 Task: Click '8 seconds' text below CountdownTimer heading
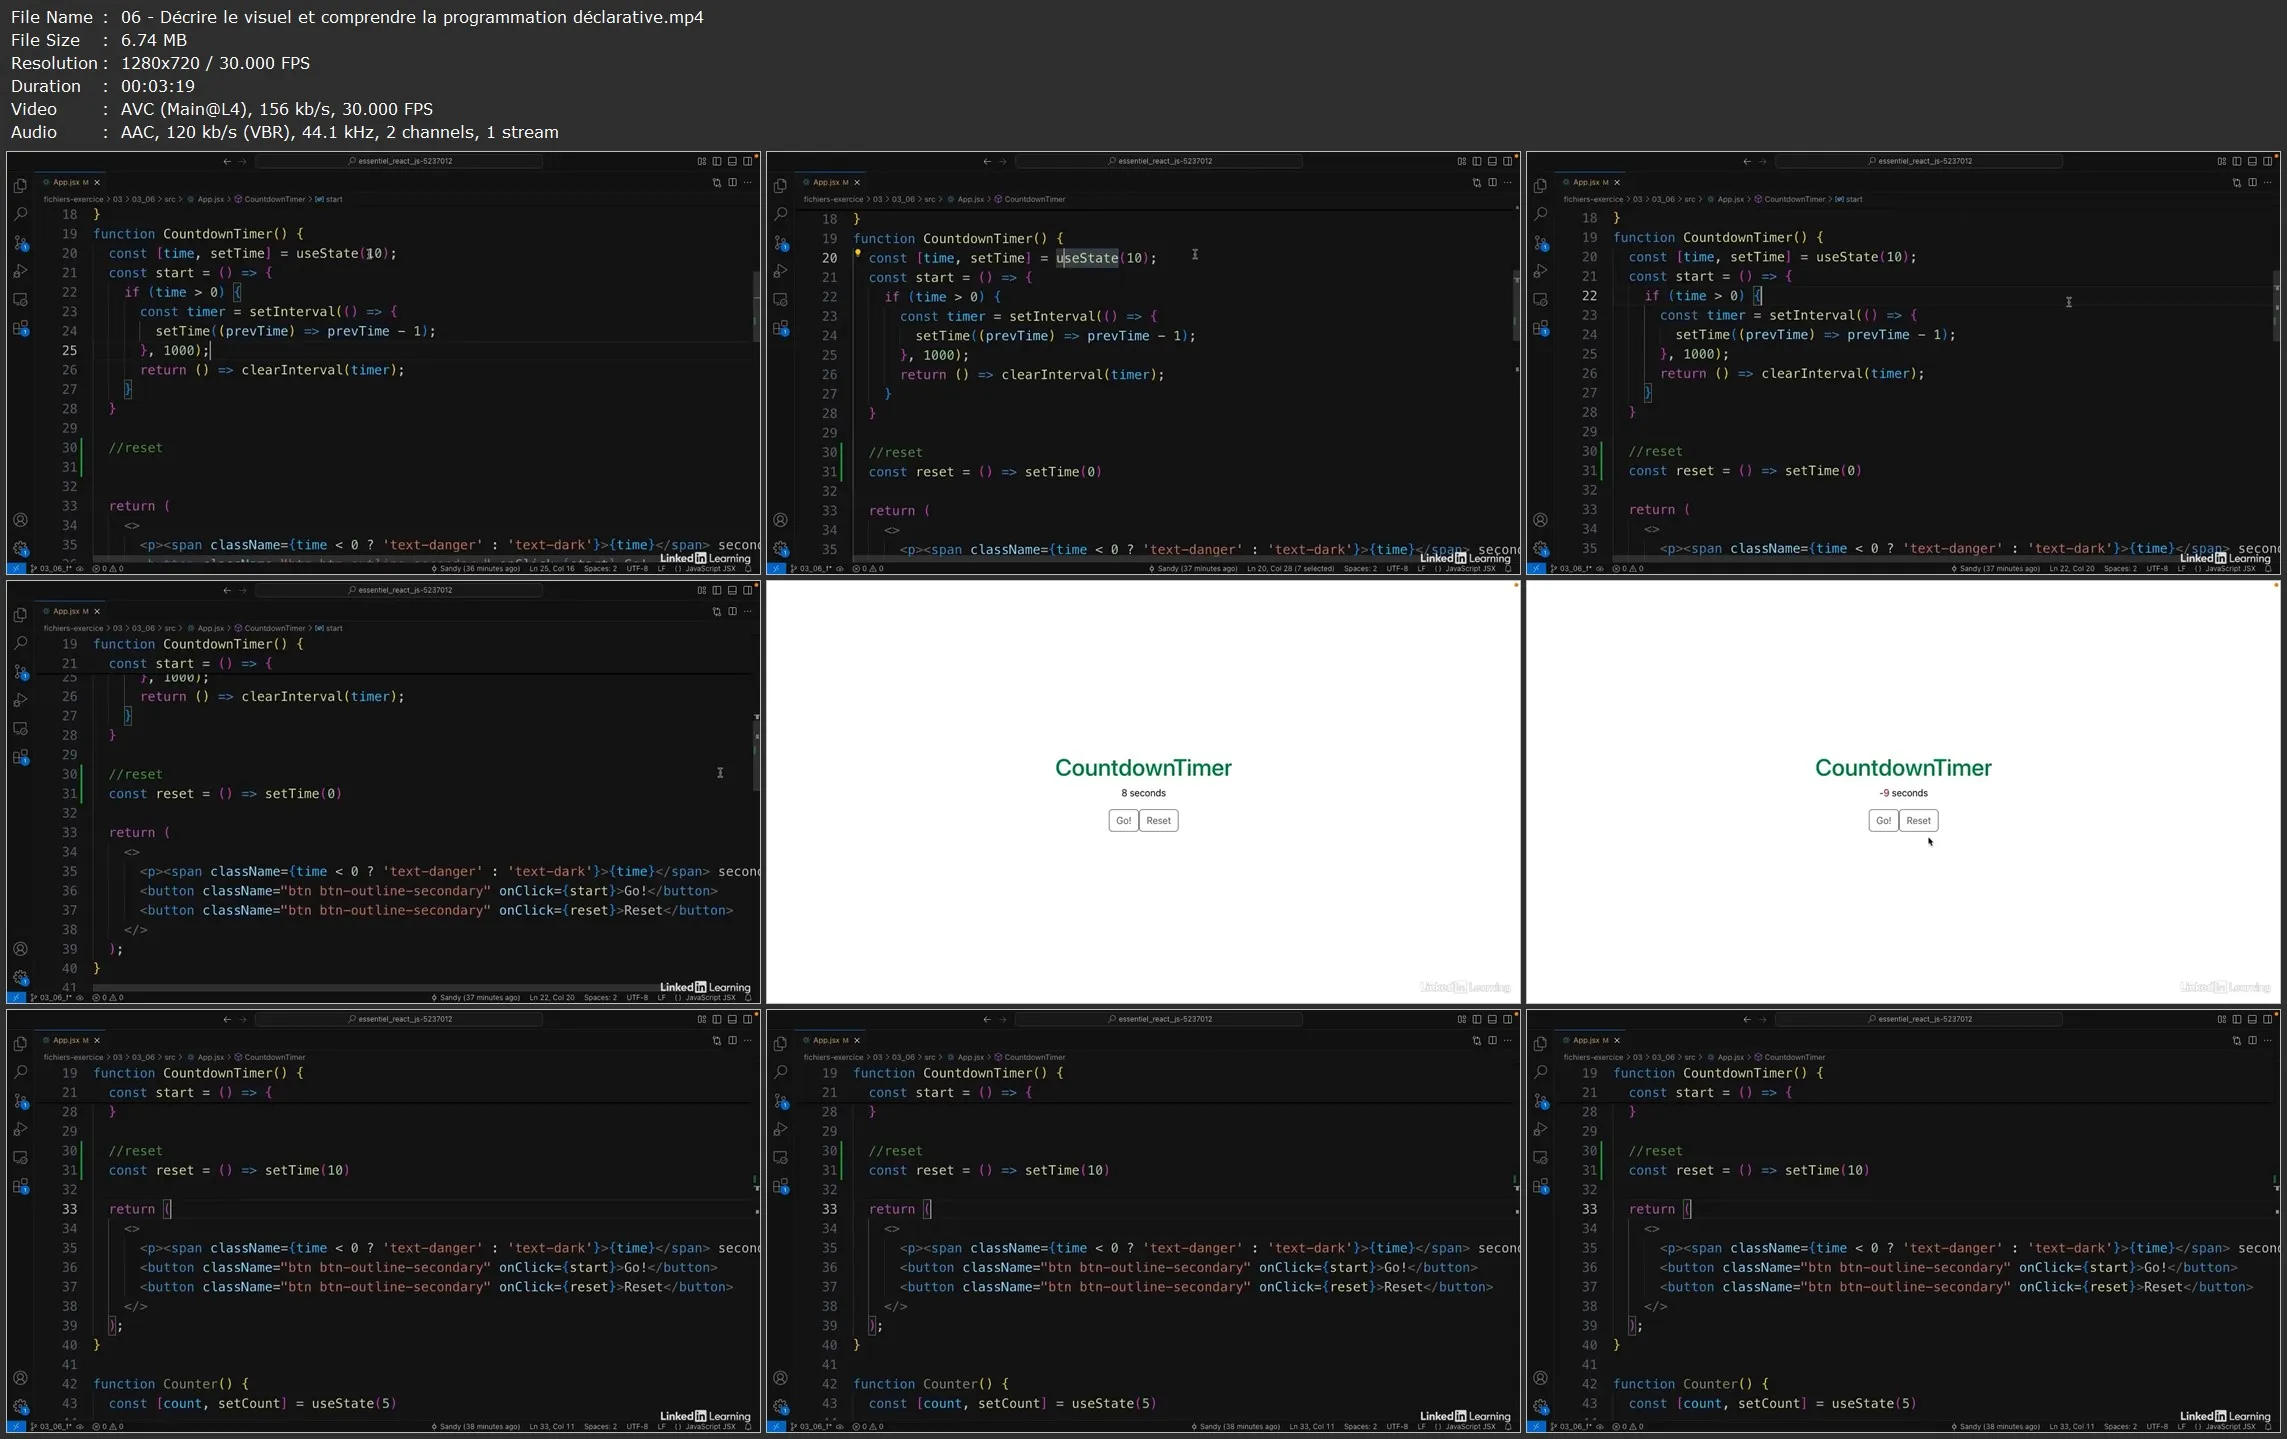click(x=1143, y=793)
